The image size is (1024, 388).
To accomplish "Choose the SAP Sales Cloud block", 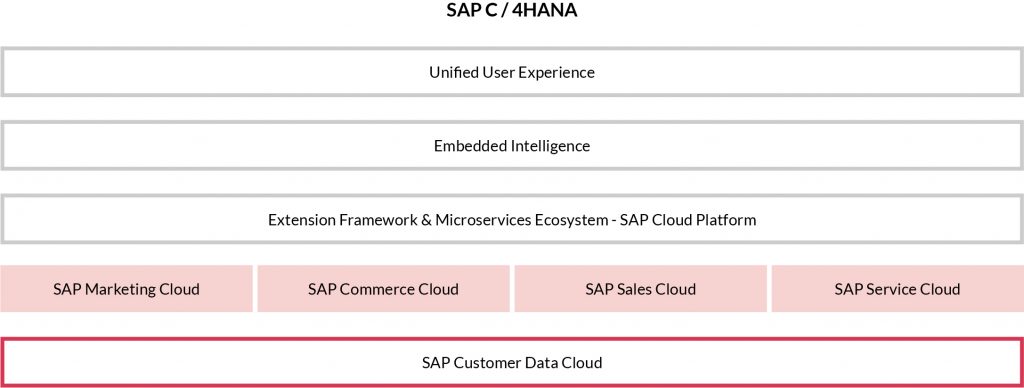I will [641, 289].
